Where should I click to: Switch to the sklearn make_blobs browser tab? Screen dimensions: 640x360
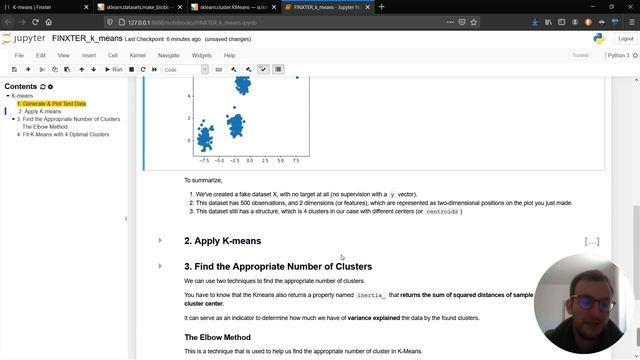(140, 7)
